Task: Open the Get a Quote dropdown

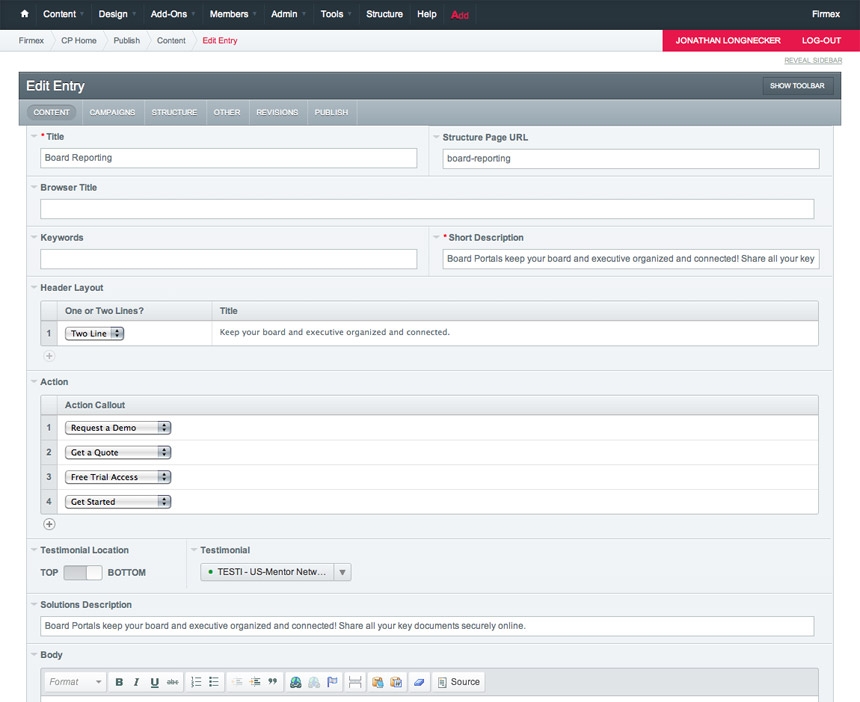Action: click(x=118, y=452)
